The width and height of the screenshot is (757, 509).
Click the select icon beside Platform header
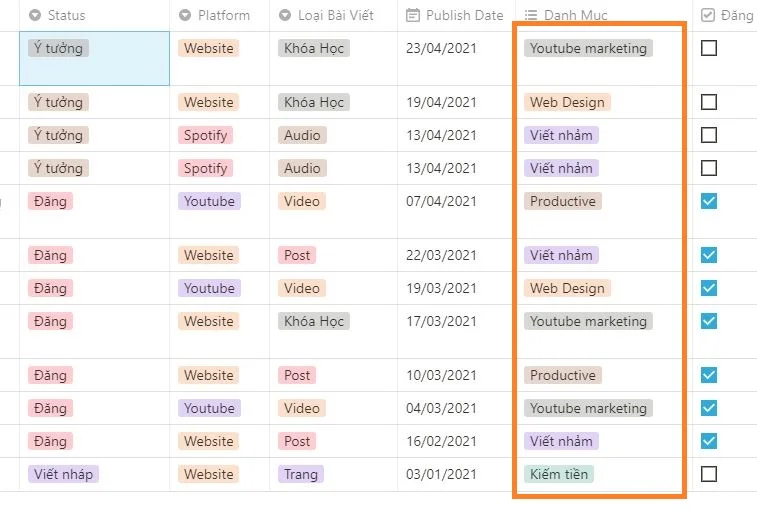click(x=185, y=15)
